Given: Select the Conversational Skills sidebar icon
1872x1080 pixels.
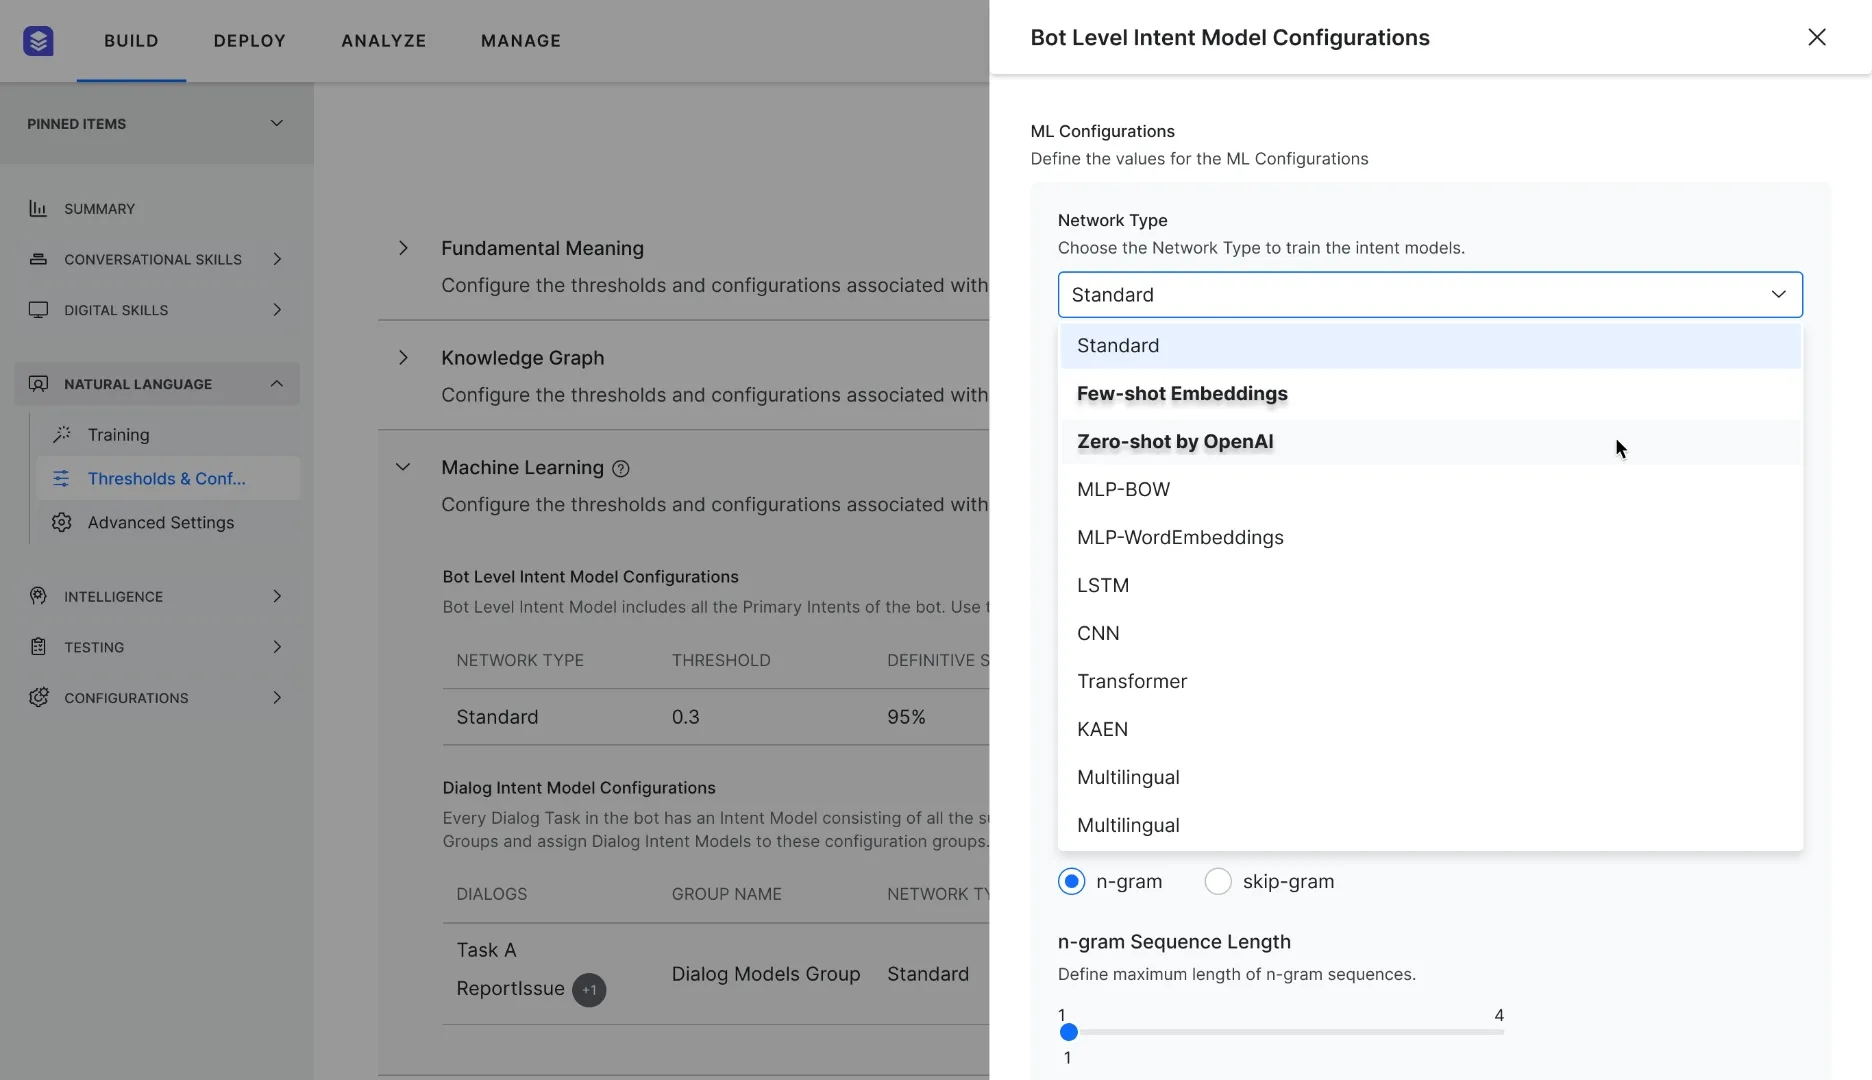Looking at the screenshot, I should coord(38,259).
